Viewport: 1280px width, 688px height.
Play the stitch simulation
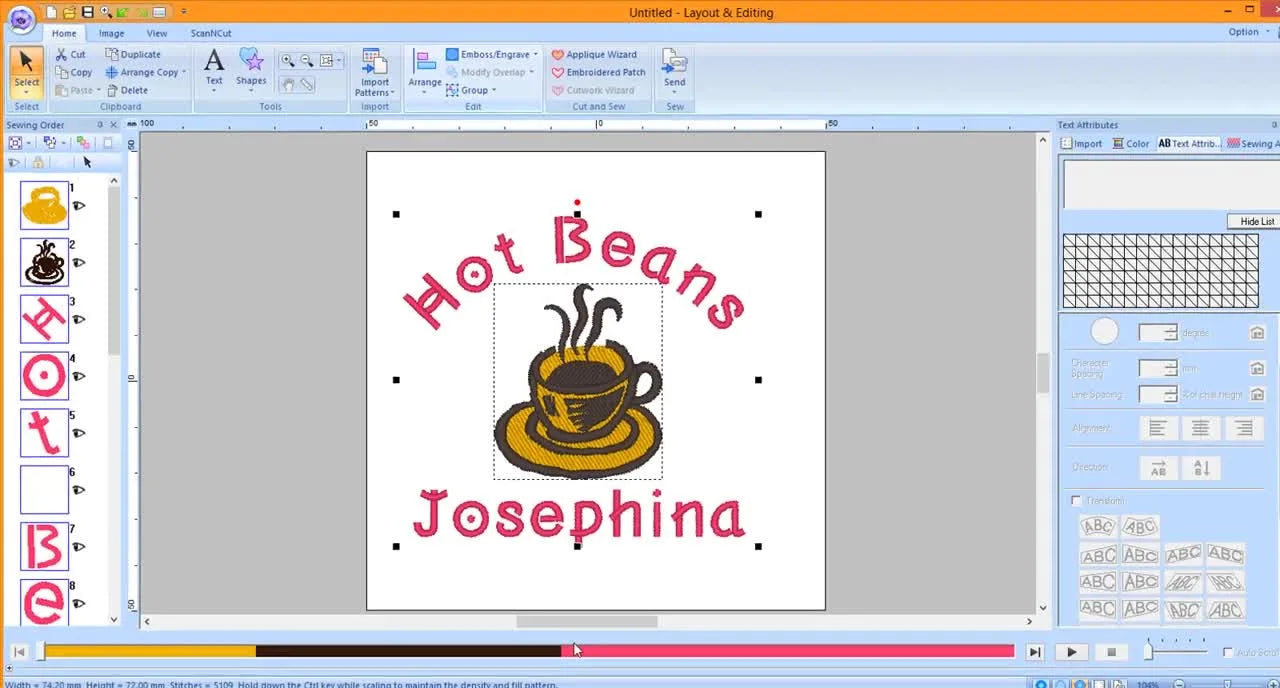(x=1072, y=652)
